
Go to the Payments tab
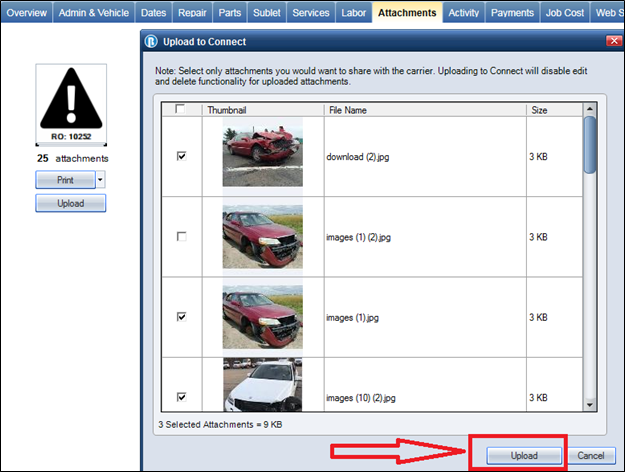click(x=512, y=13)
